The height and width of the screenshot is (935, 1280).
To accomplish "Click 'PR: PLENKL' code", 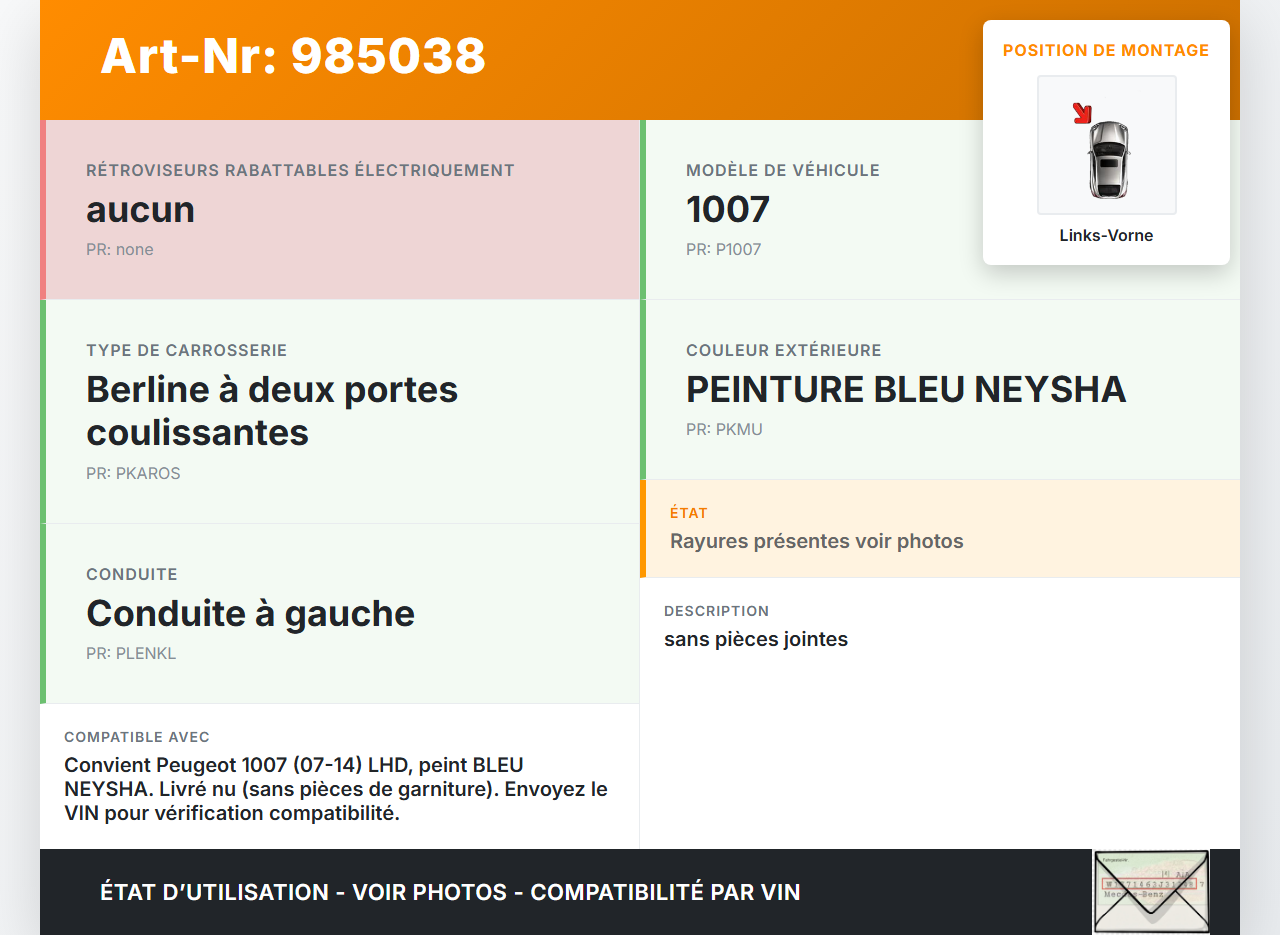I will pos(131,654).
